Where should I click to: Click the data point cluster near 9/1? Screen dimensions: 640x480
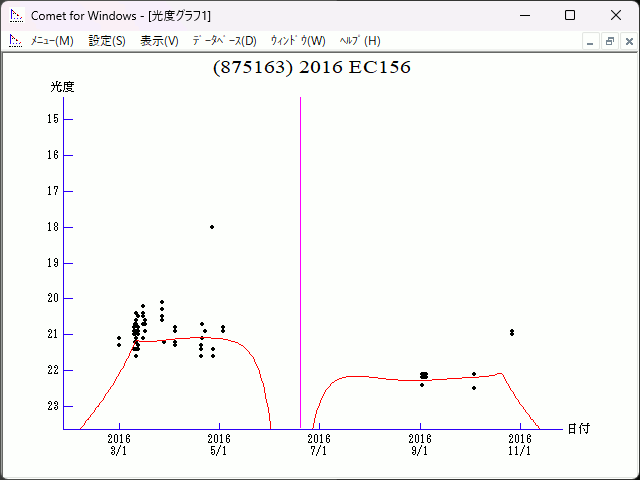click(424, 375)
